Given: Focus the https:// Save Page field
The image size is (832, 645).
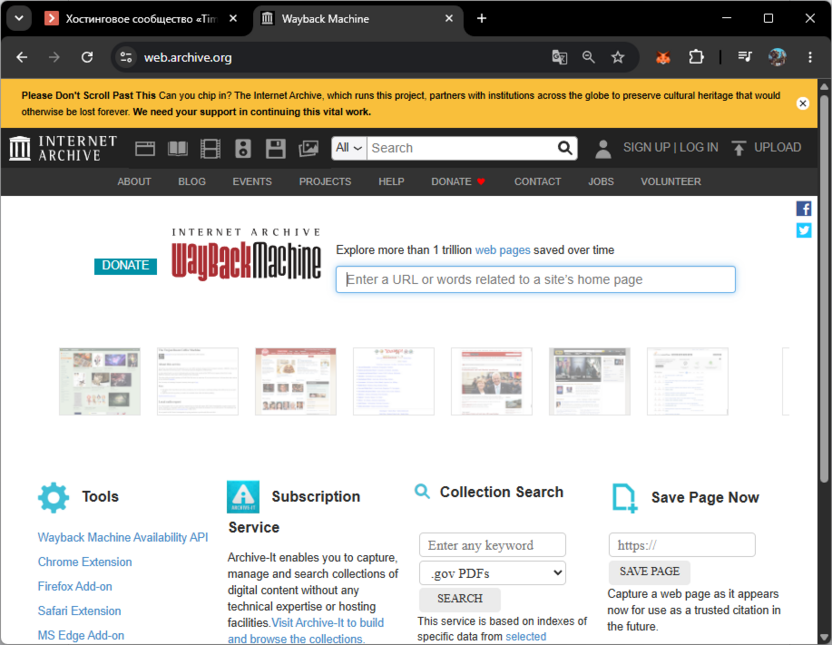Looking at the screenshot, I should [x=682, y=545].
